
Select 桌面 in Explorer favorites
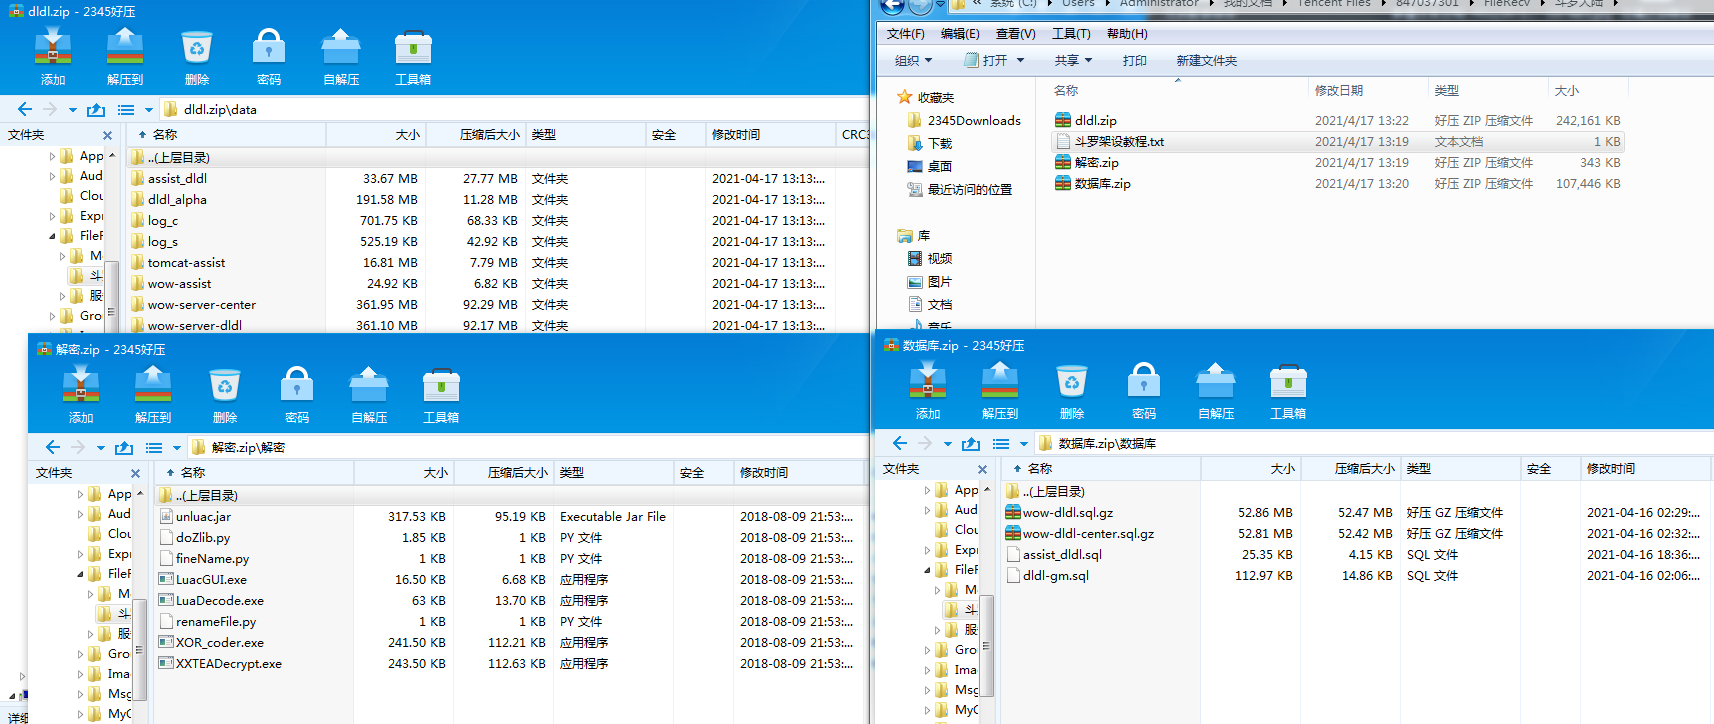click(x=930, y=166)
